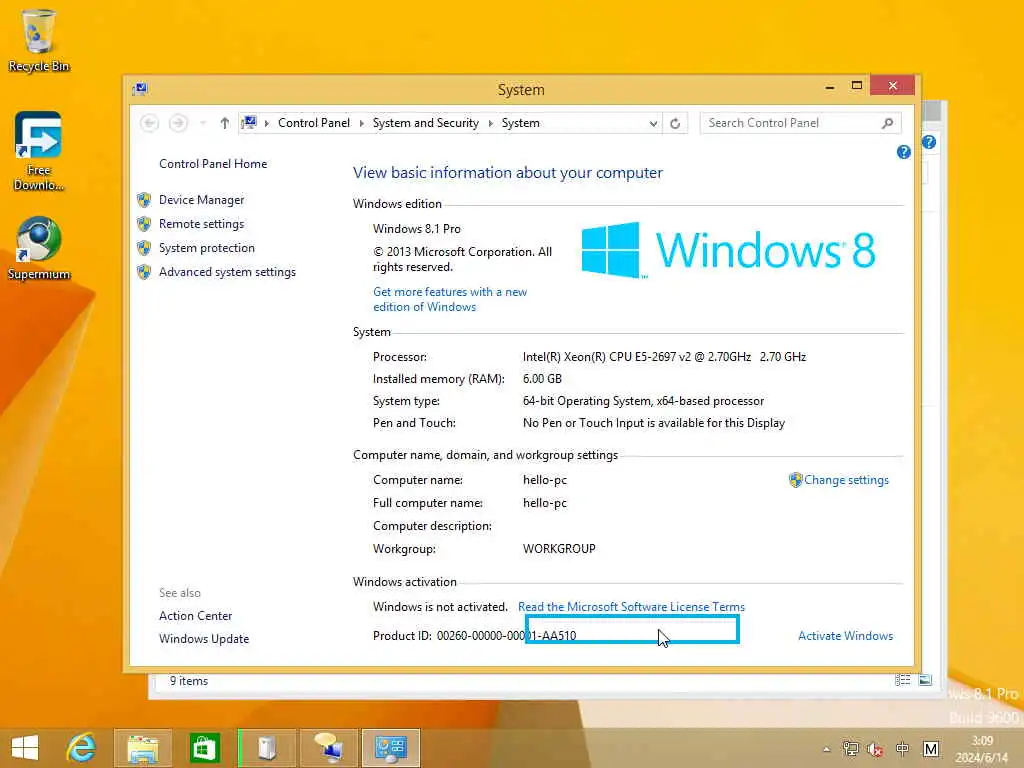Viewport: 1024px width, 768px height.
Task: Open the Recycle Bin desktop icon
Action: point(39,40)
